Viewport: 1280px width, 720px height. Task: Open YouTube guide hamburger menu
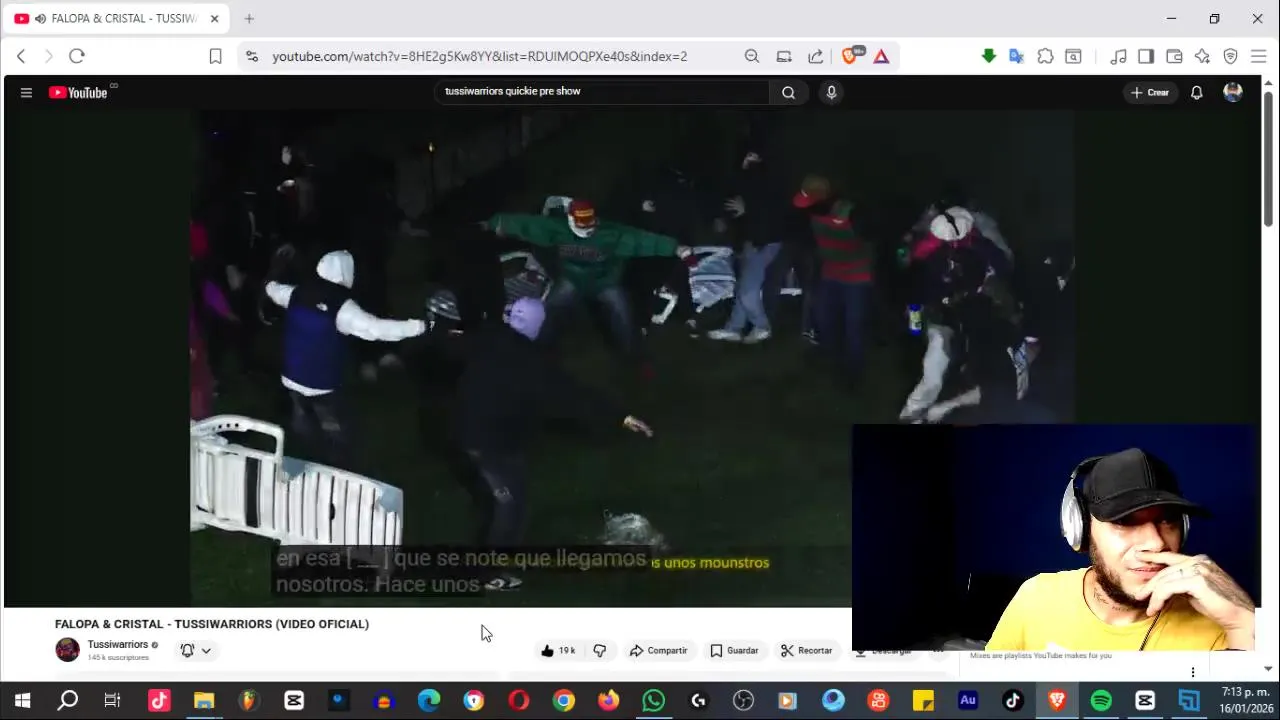coord(27,92)
